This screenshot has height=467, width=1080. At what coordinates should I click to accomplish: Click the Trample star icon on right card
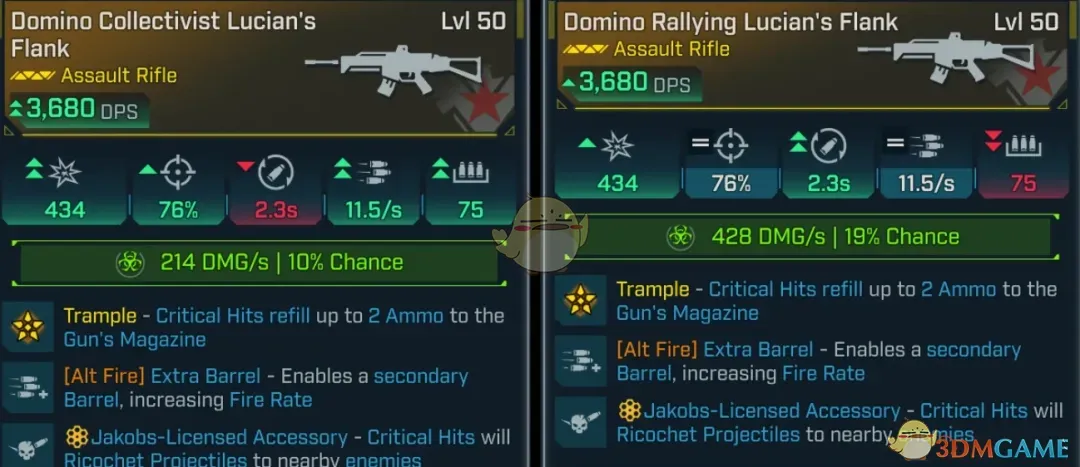[580, 300]
